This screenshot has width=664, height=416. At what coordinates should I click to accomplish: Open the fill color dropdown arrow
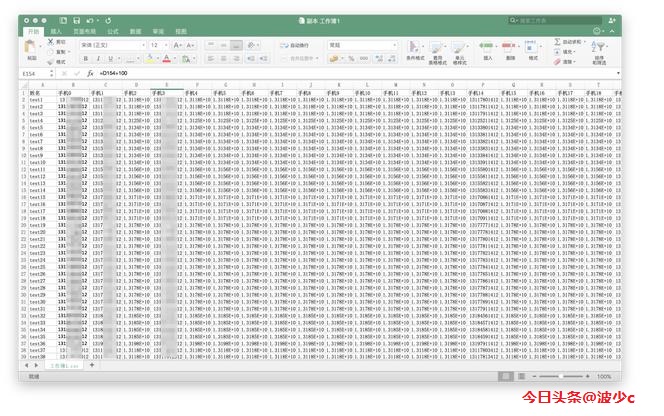tap(157, 59)
